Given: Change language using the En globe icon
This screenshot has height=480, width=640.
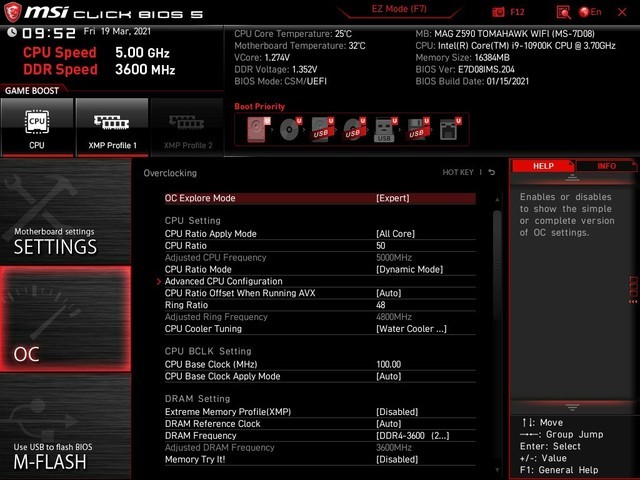Looking at the screenshot, I should click(590, 12).
